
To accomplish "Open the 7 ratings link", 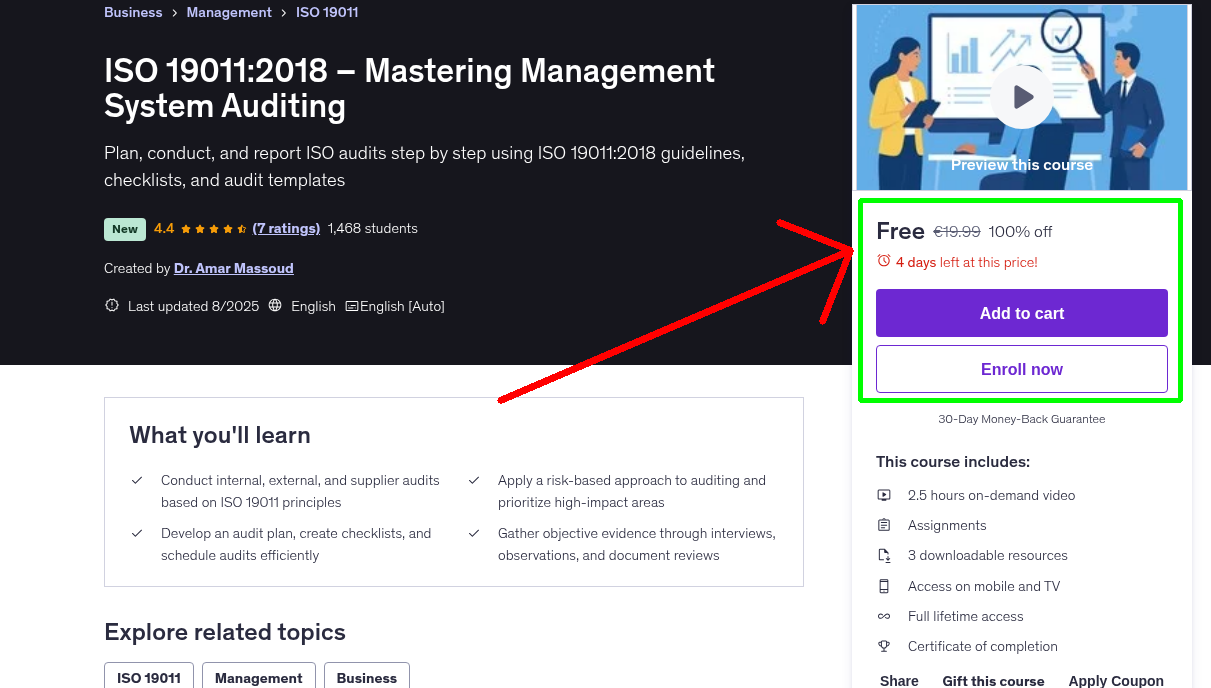I will pos(286,228).
